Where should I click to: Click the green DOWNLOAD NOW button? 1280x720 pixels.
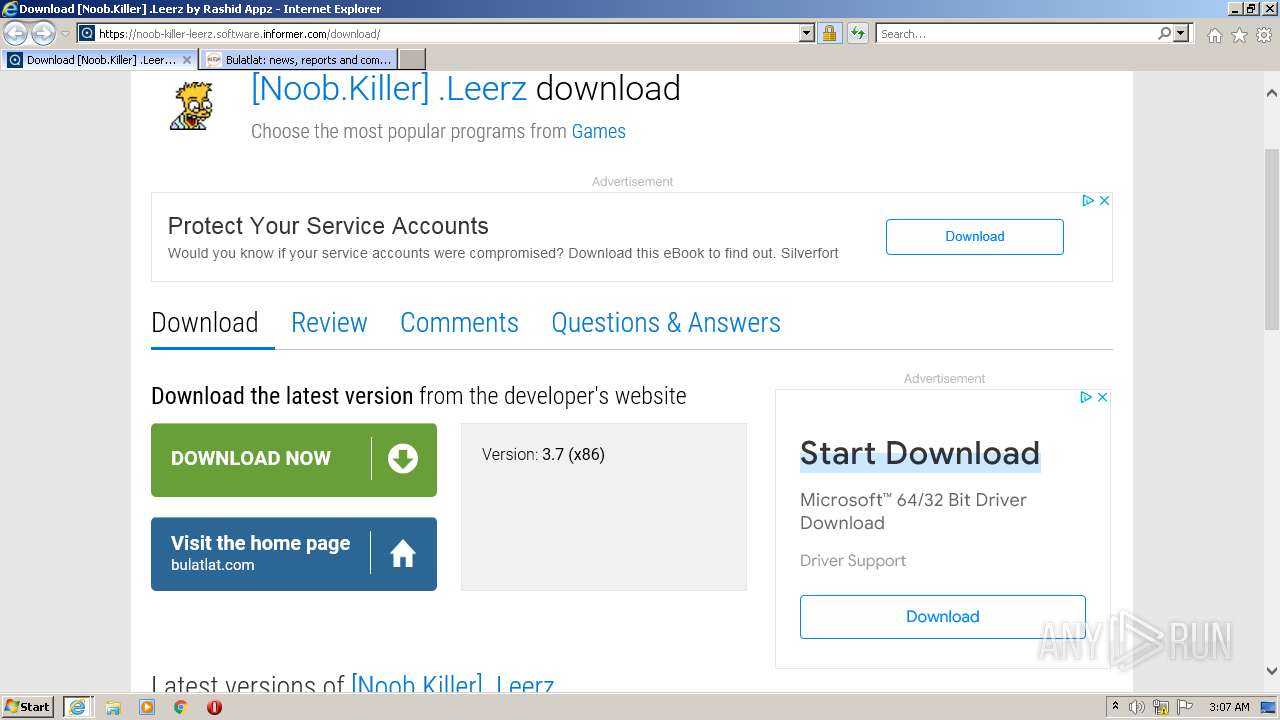click(x=294, y=460)
